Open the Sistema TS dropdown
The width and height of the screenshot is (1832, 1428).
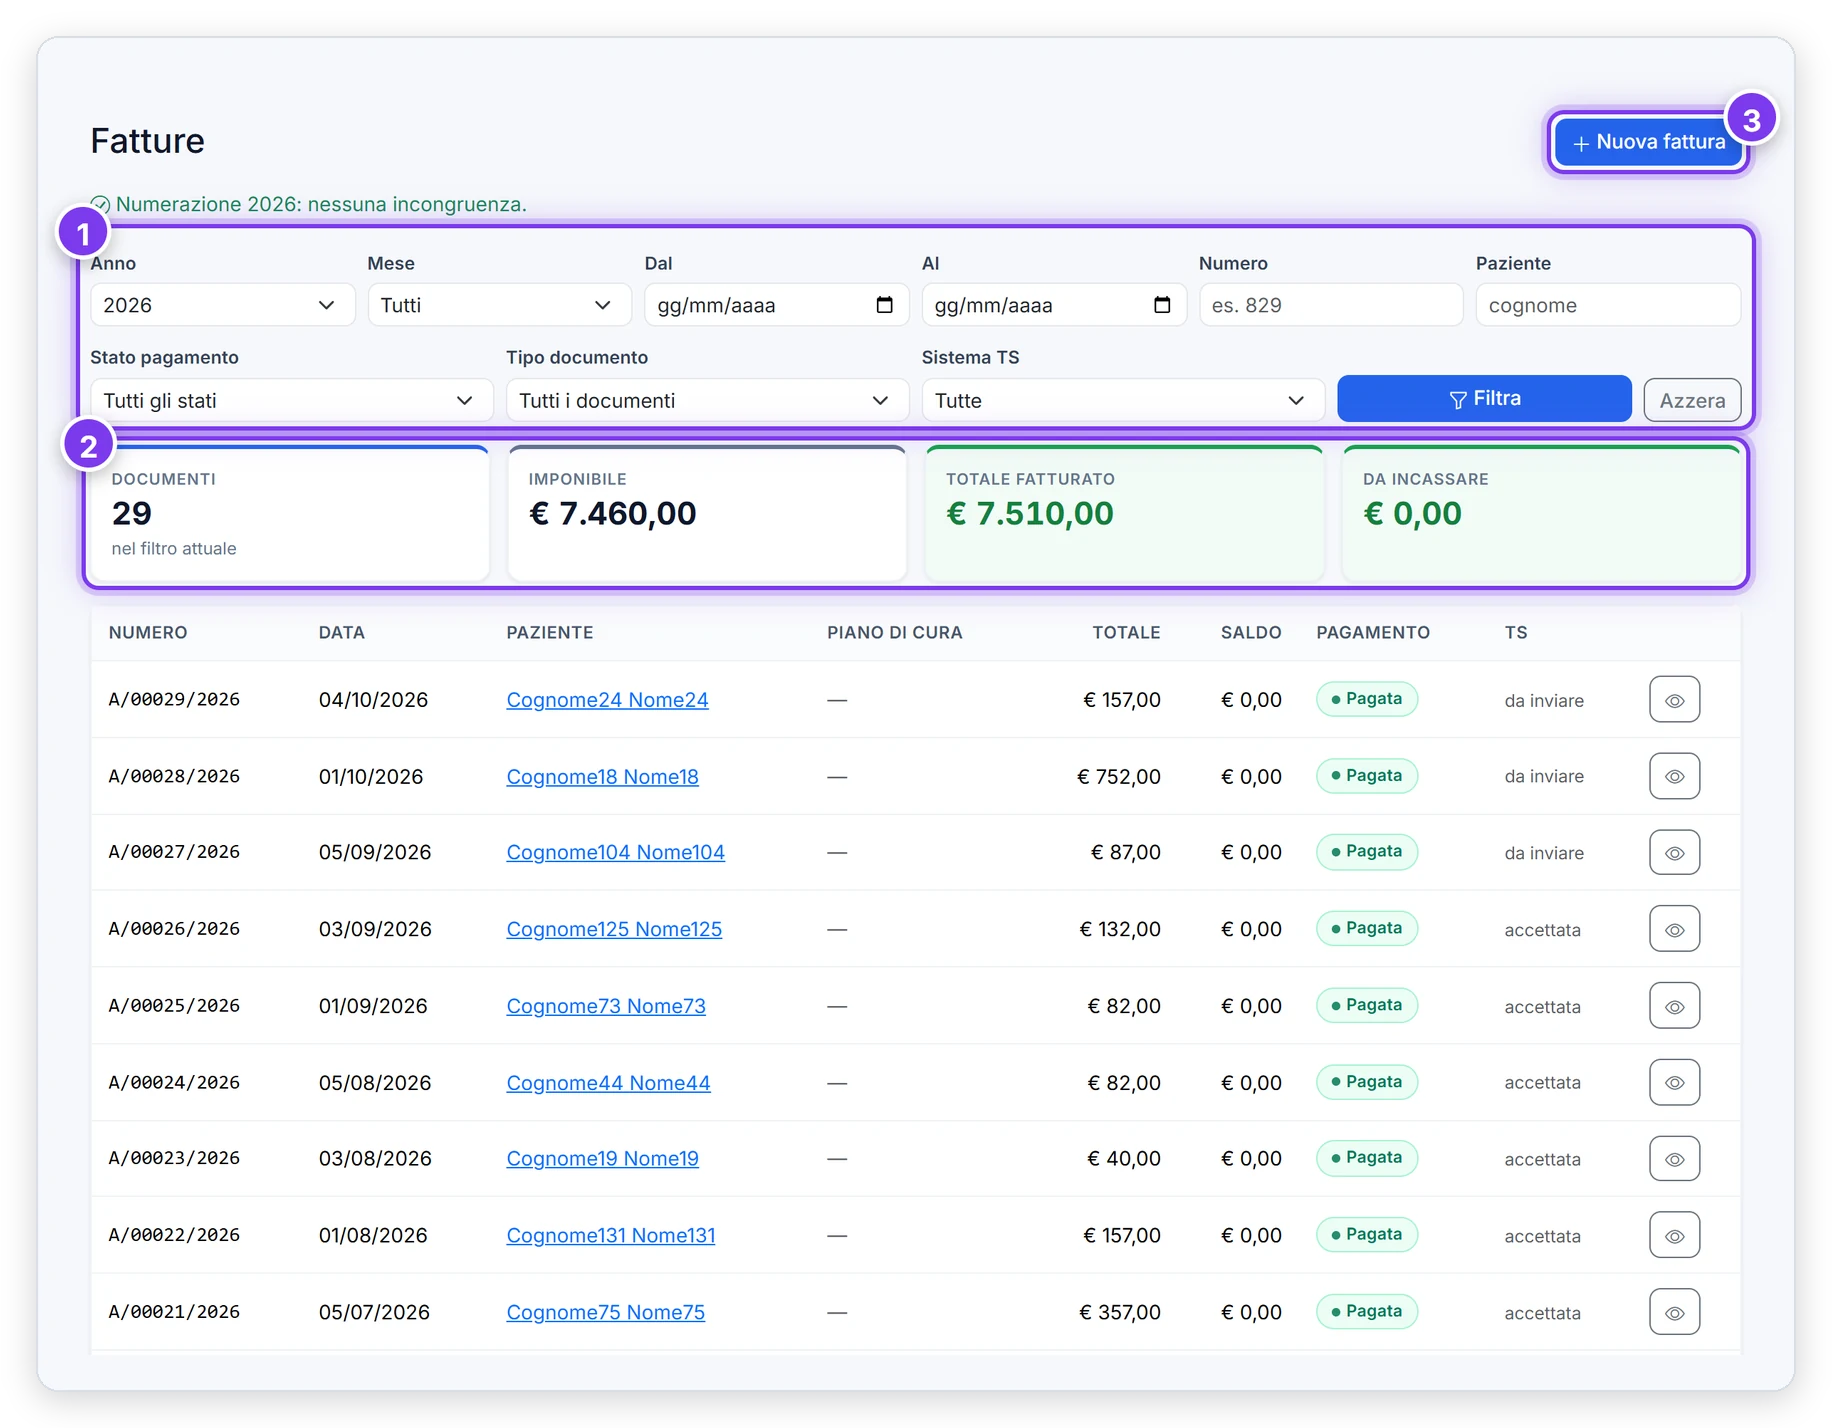click(1122, 400)
